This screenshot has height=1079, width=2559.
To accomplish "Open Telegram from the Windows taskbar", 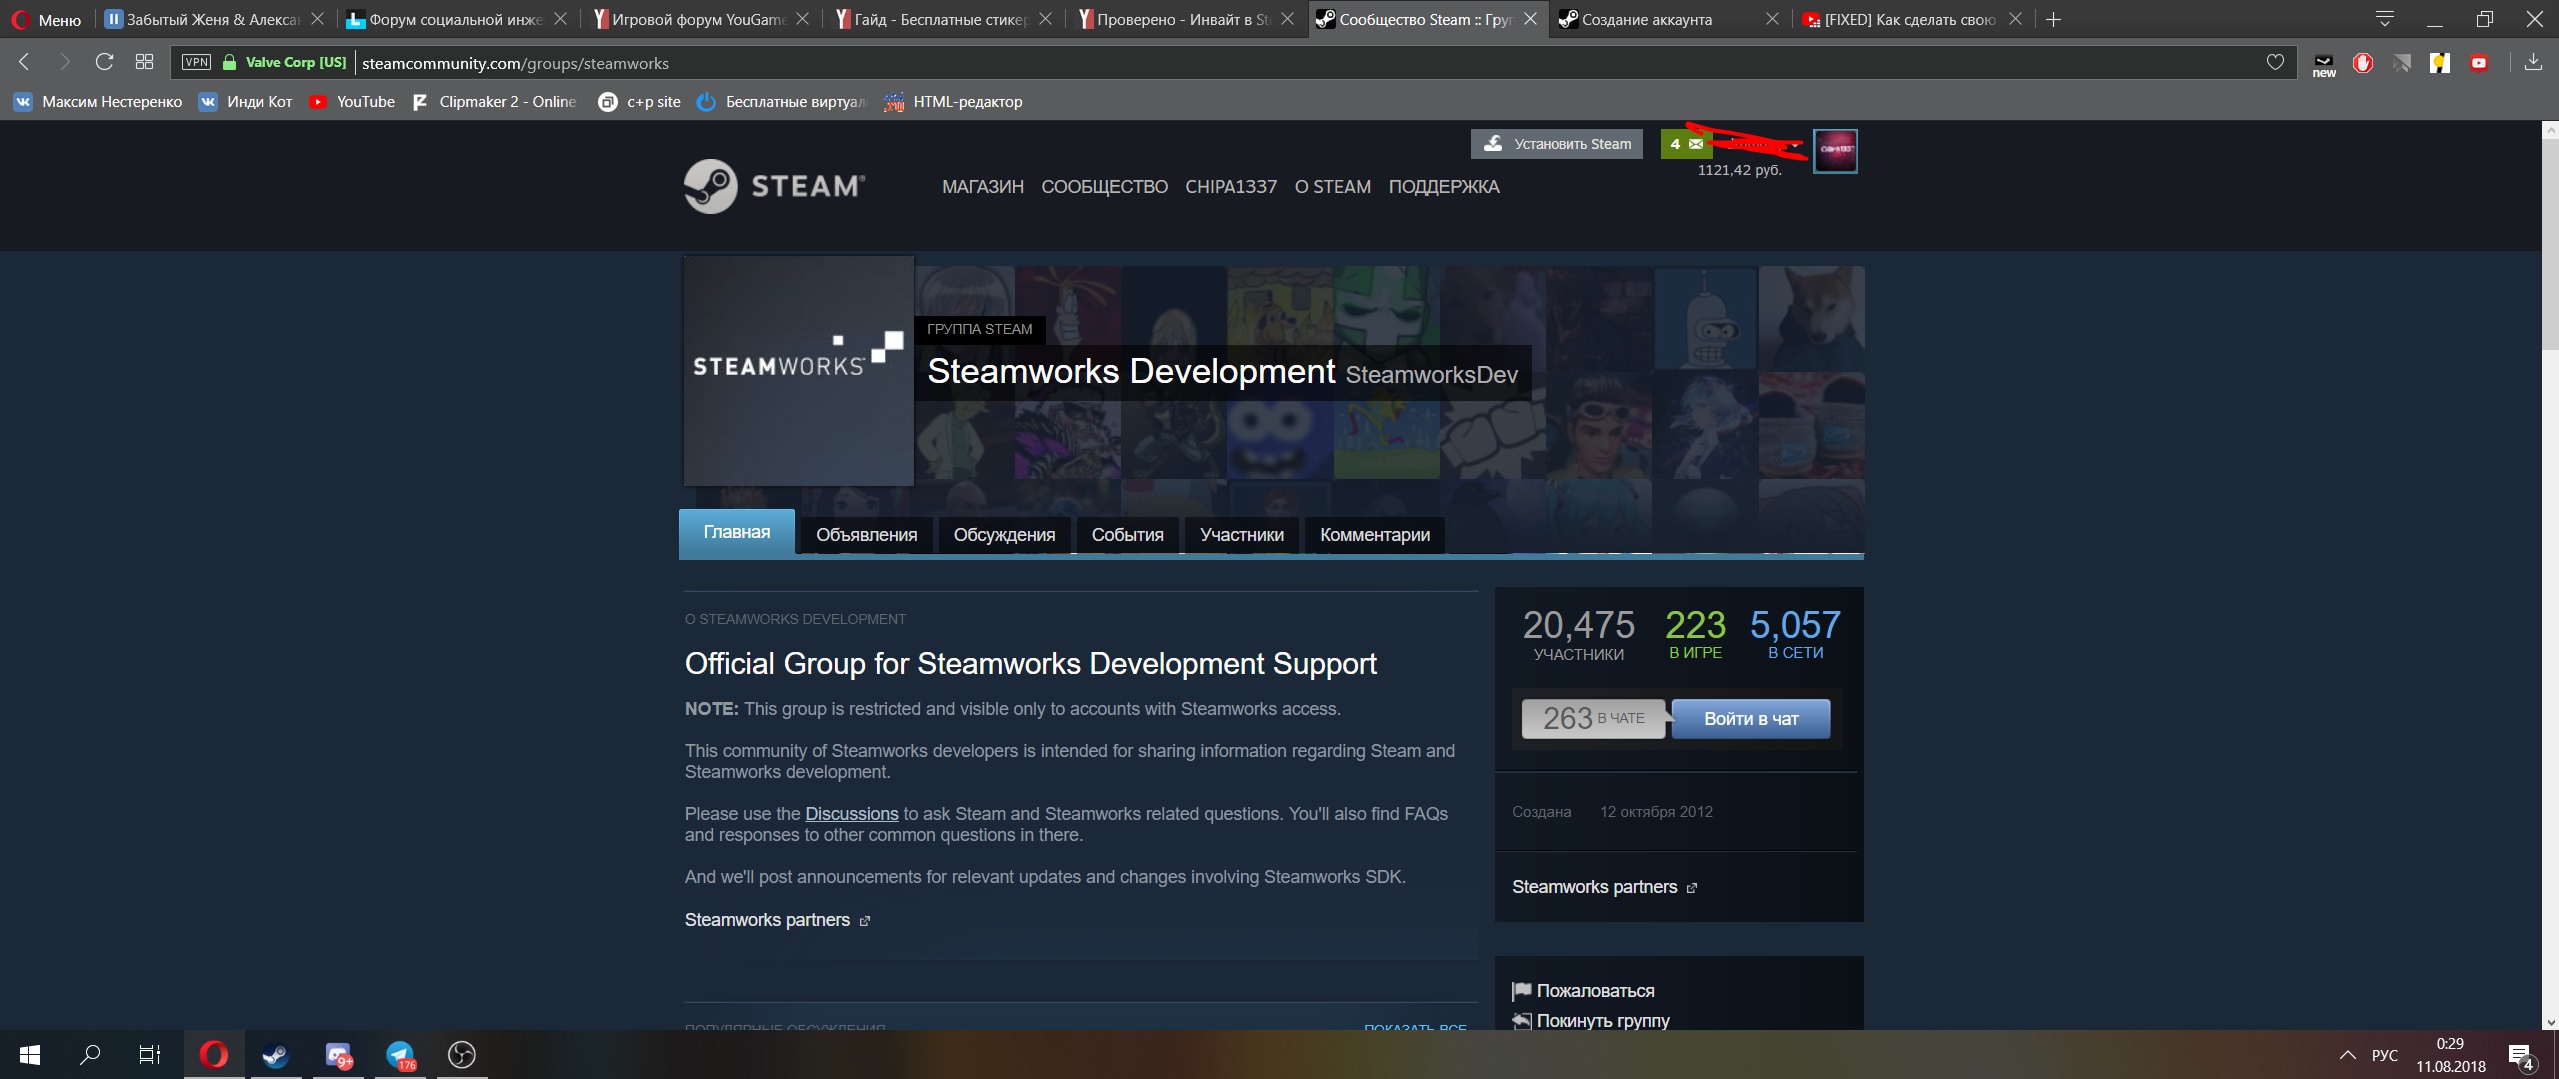I will tap(401, 1055).
